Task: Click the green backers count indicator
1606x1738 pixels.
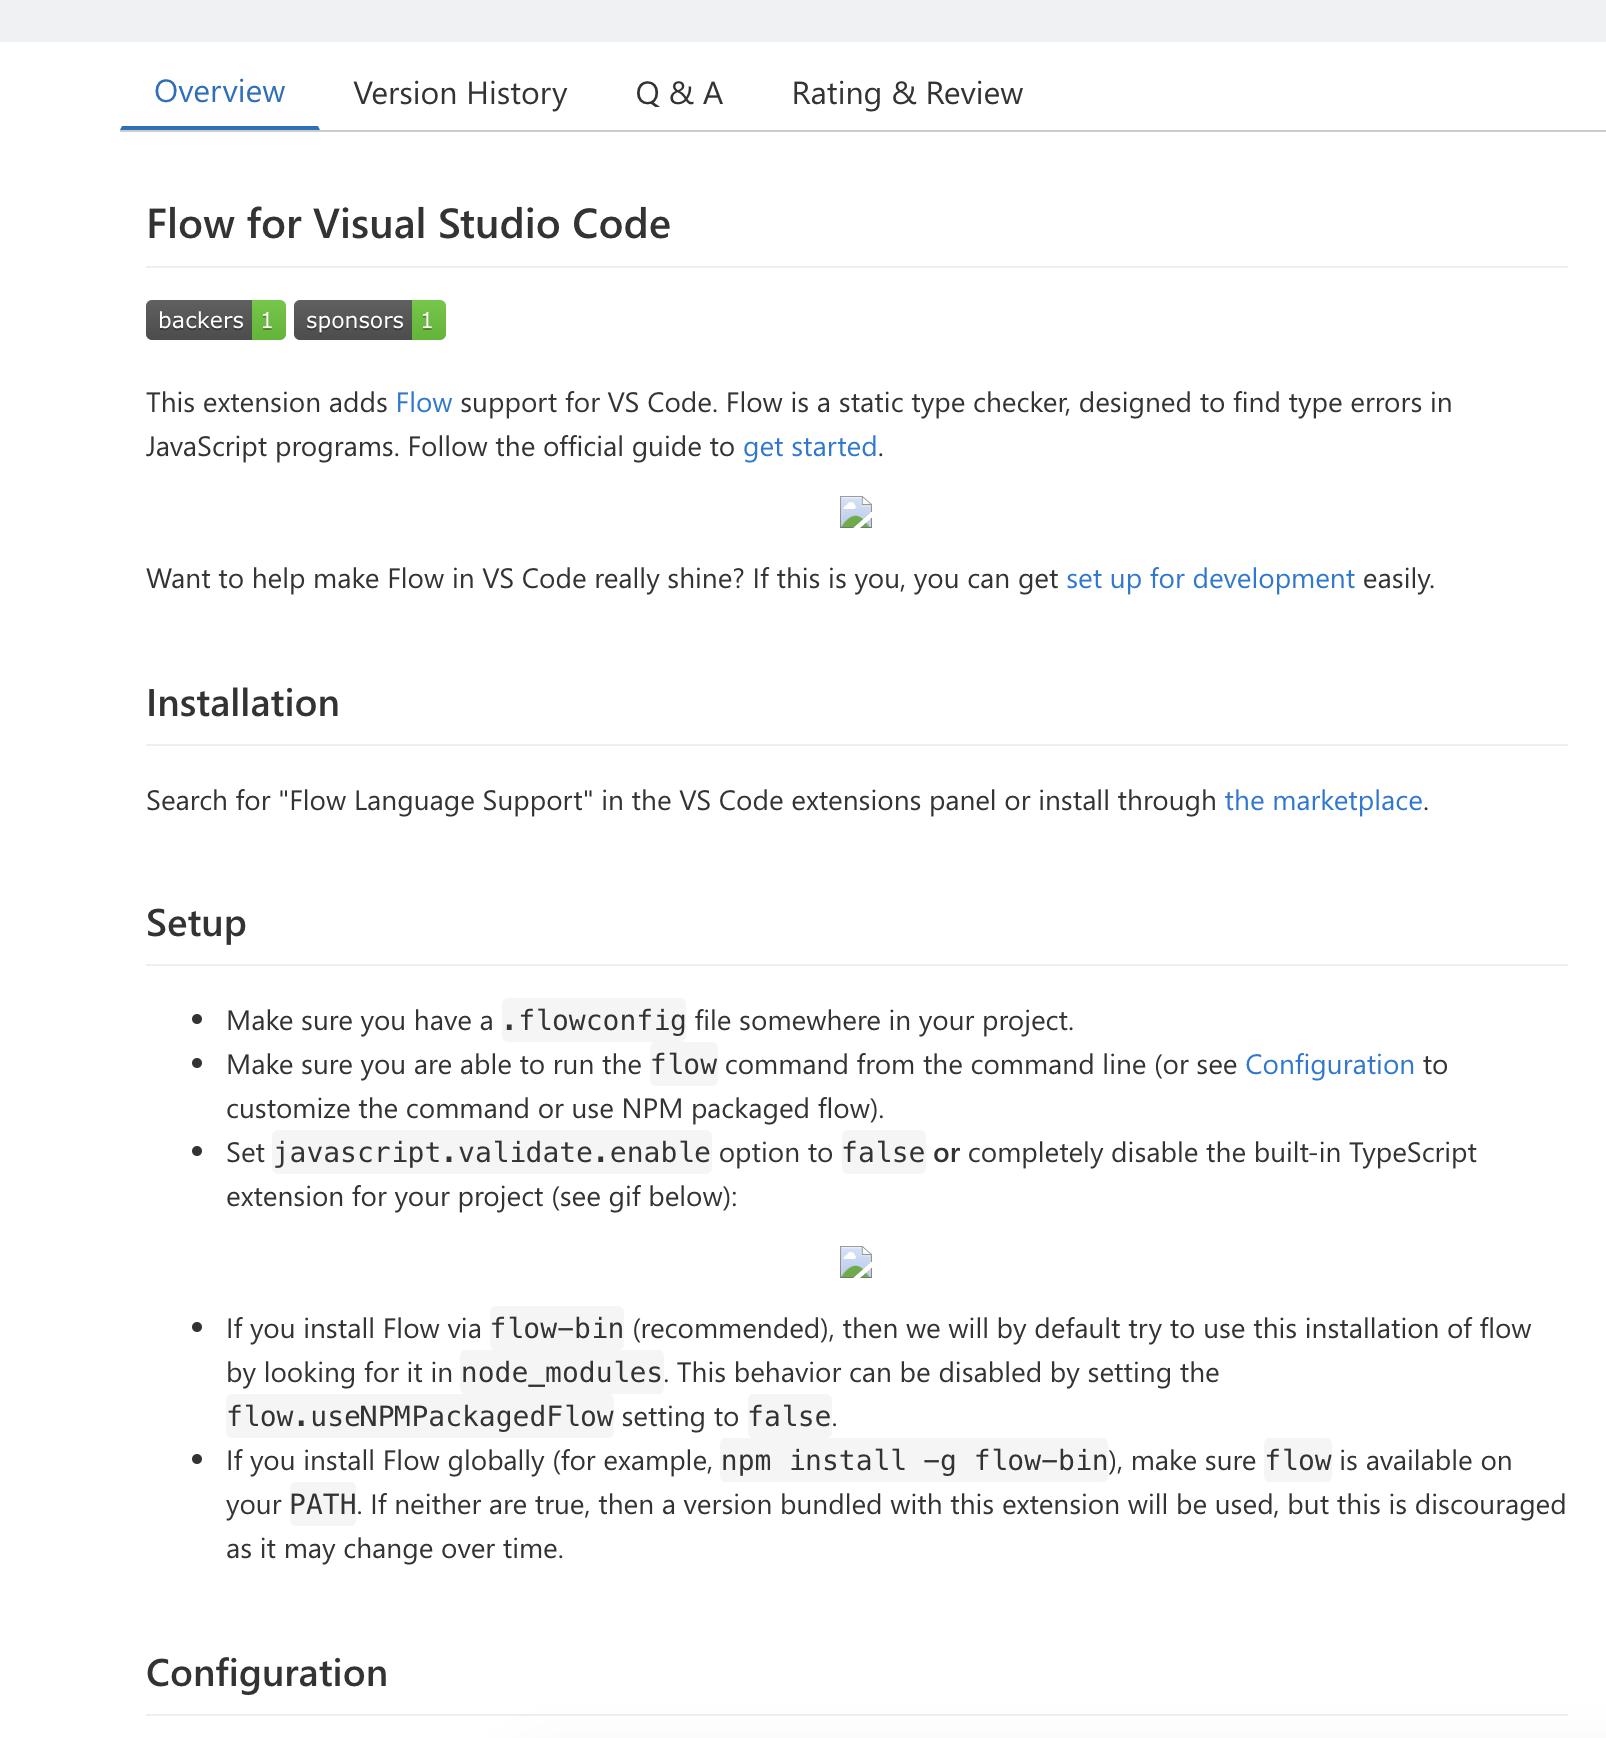Action: [266, 320]
